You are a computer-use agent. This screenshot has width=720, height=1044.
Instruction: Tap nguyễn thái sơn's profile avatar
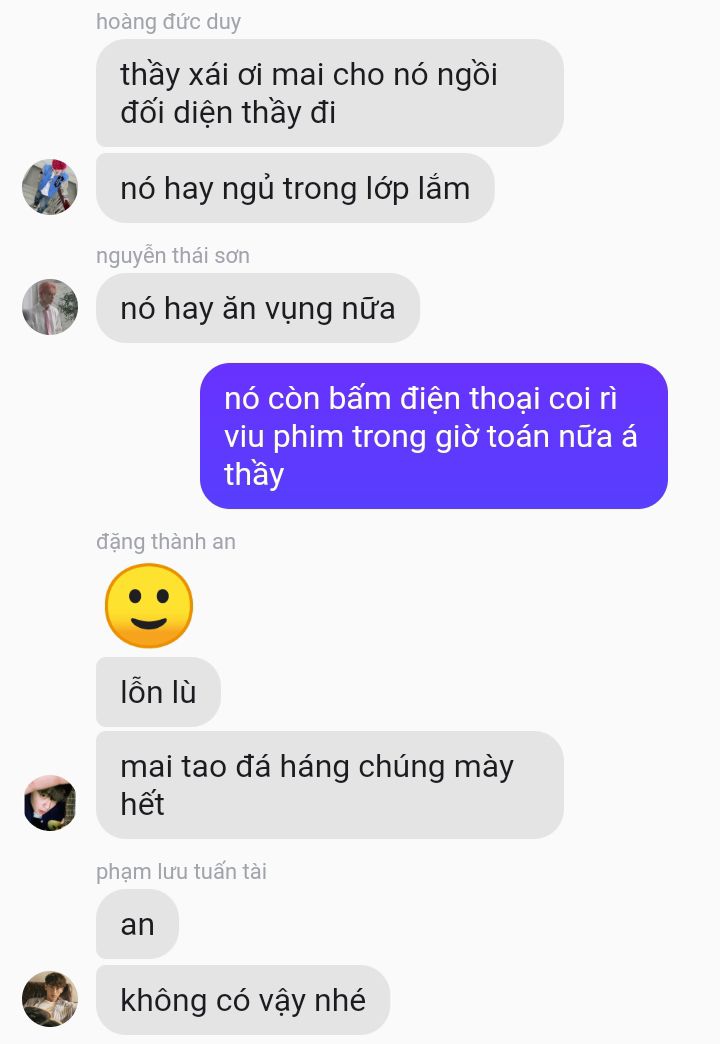point(50,307)
